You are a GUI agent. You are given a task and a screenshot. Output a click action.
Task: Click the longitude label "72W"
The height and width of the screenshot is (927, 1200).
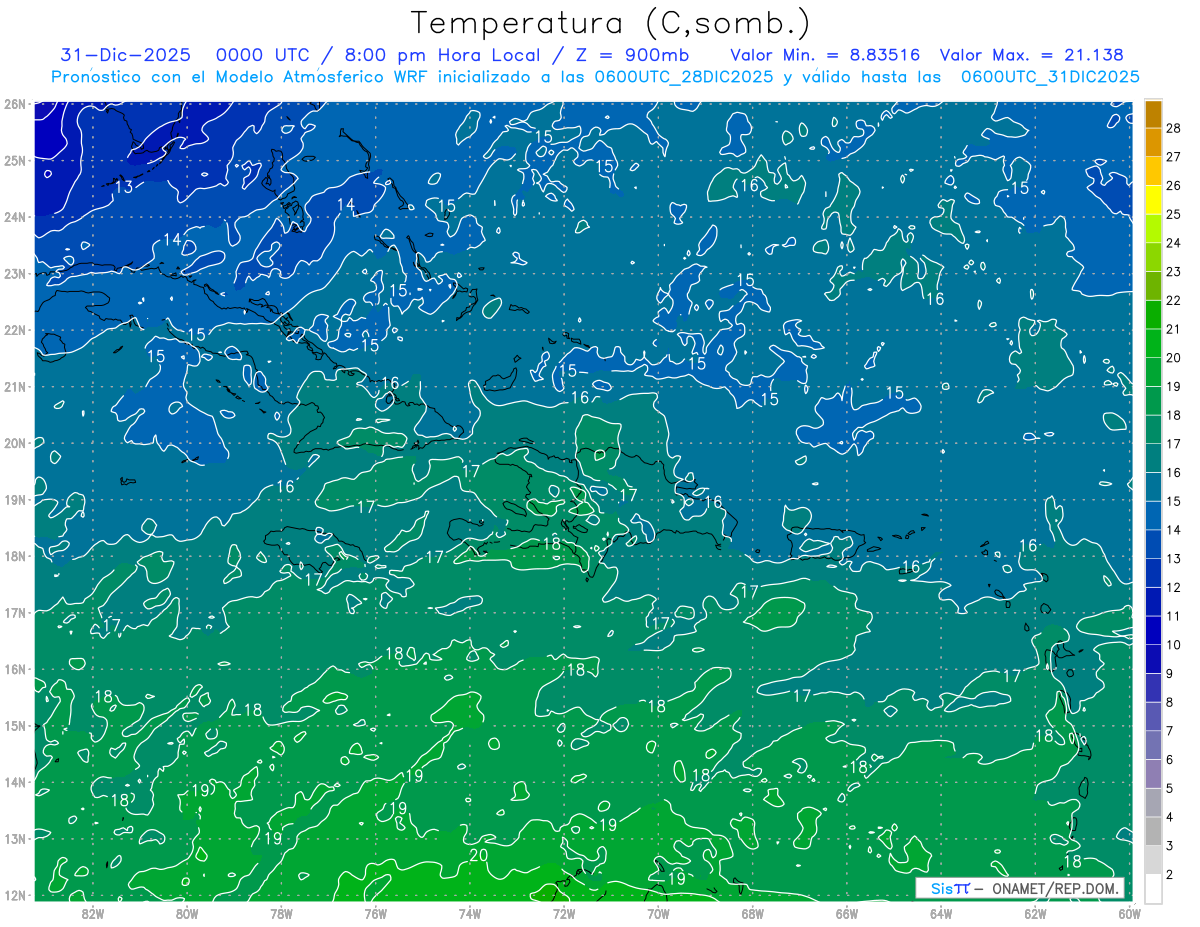(x=564, y=912)
